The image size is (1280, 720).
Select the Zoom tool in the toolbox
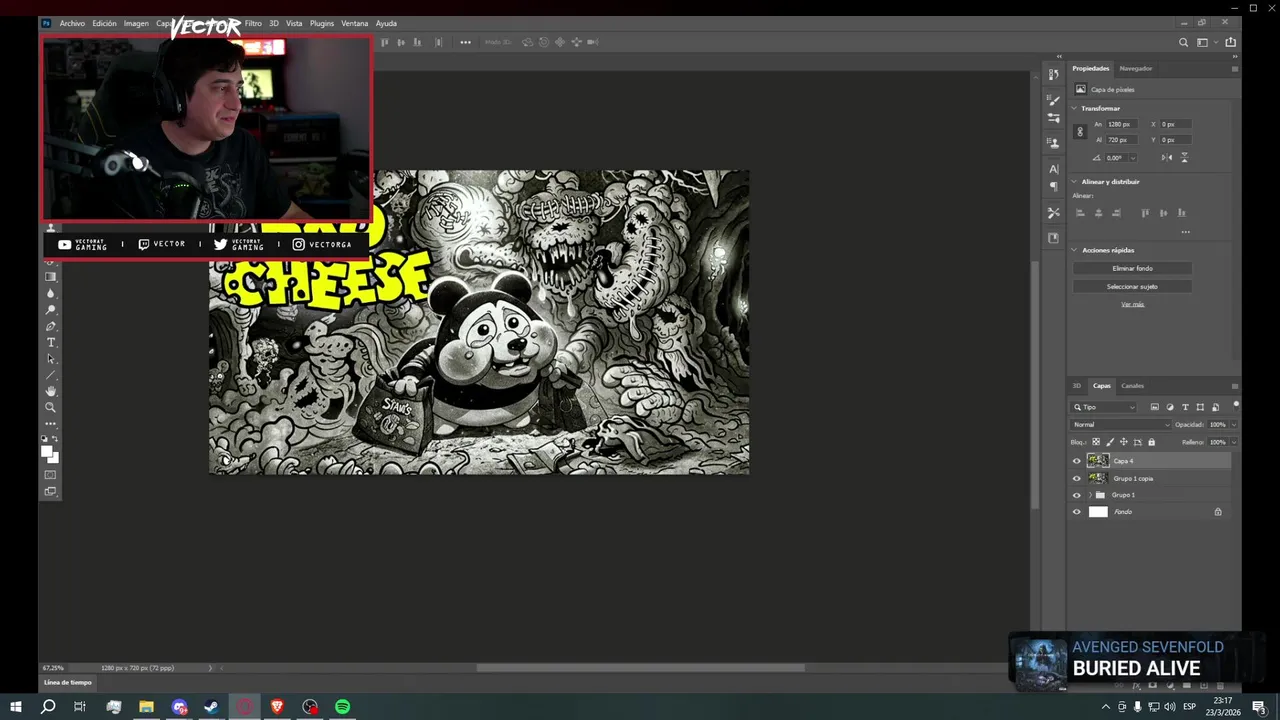point(50,407)
